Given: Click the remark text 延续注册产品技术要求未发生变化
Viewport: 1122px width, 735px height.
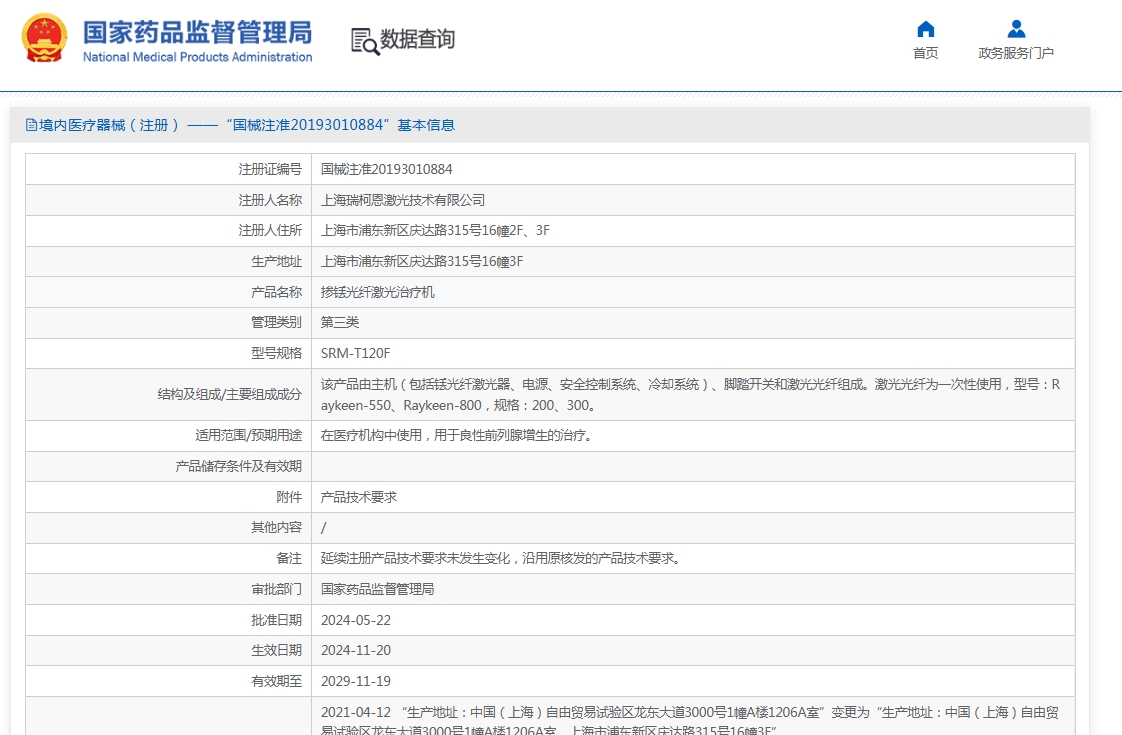Looking at the screenshot, I should pos(500,558).
